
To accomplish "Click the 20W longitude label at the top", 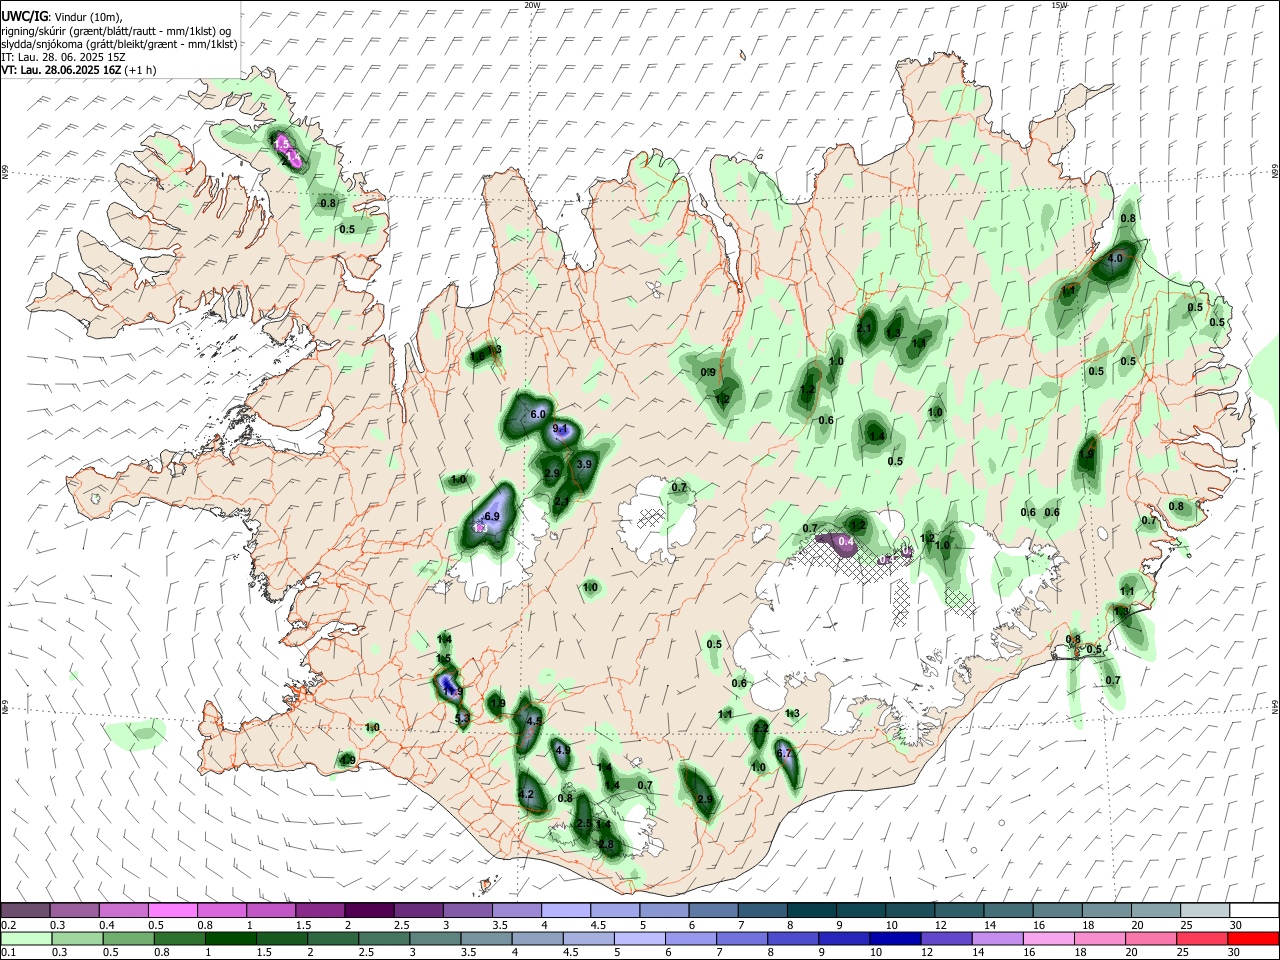I will click(x=533, y=5).
